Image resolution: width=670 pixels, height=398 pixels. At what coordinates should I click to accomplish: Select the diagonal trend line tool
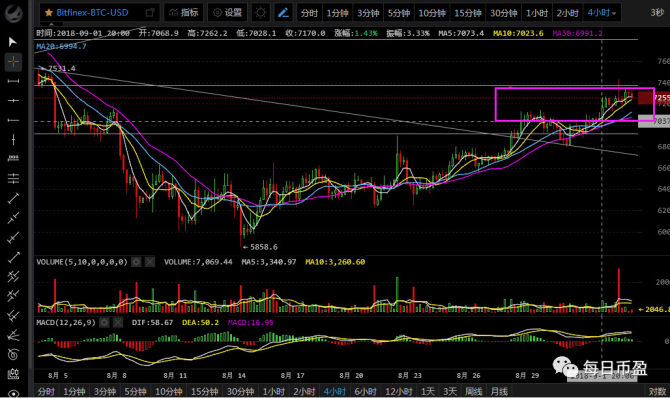pos(13,198)
